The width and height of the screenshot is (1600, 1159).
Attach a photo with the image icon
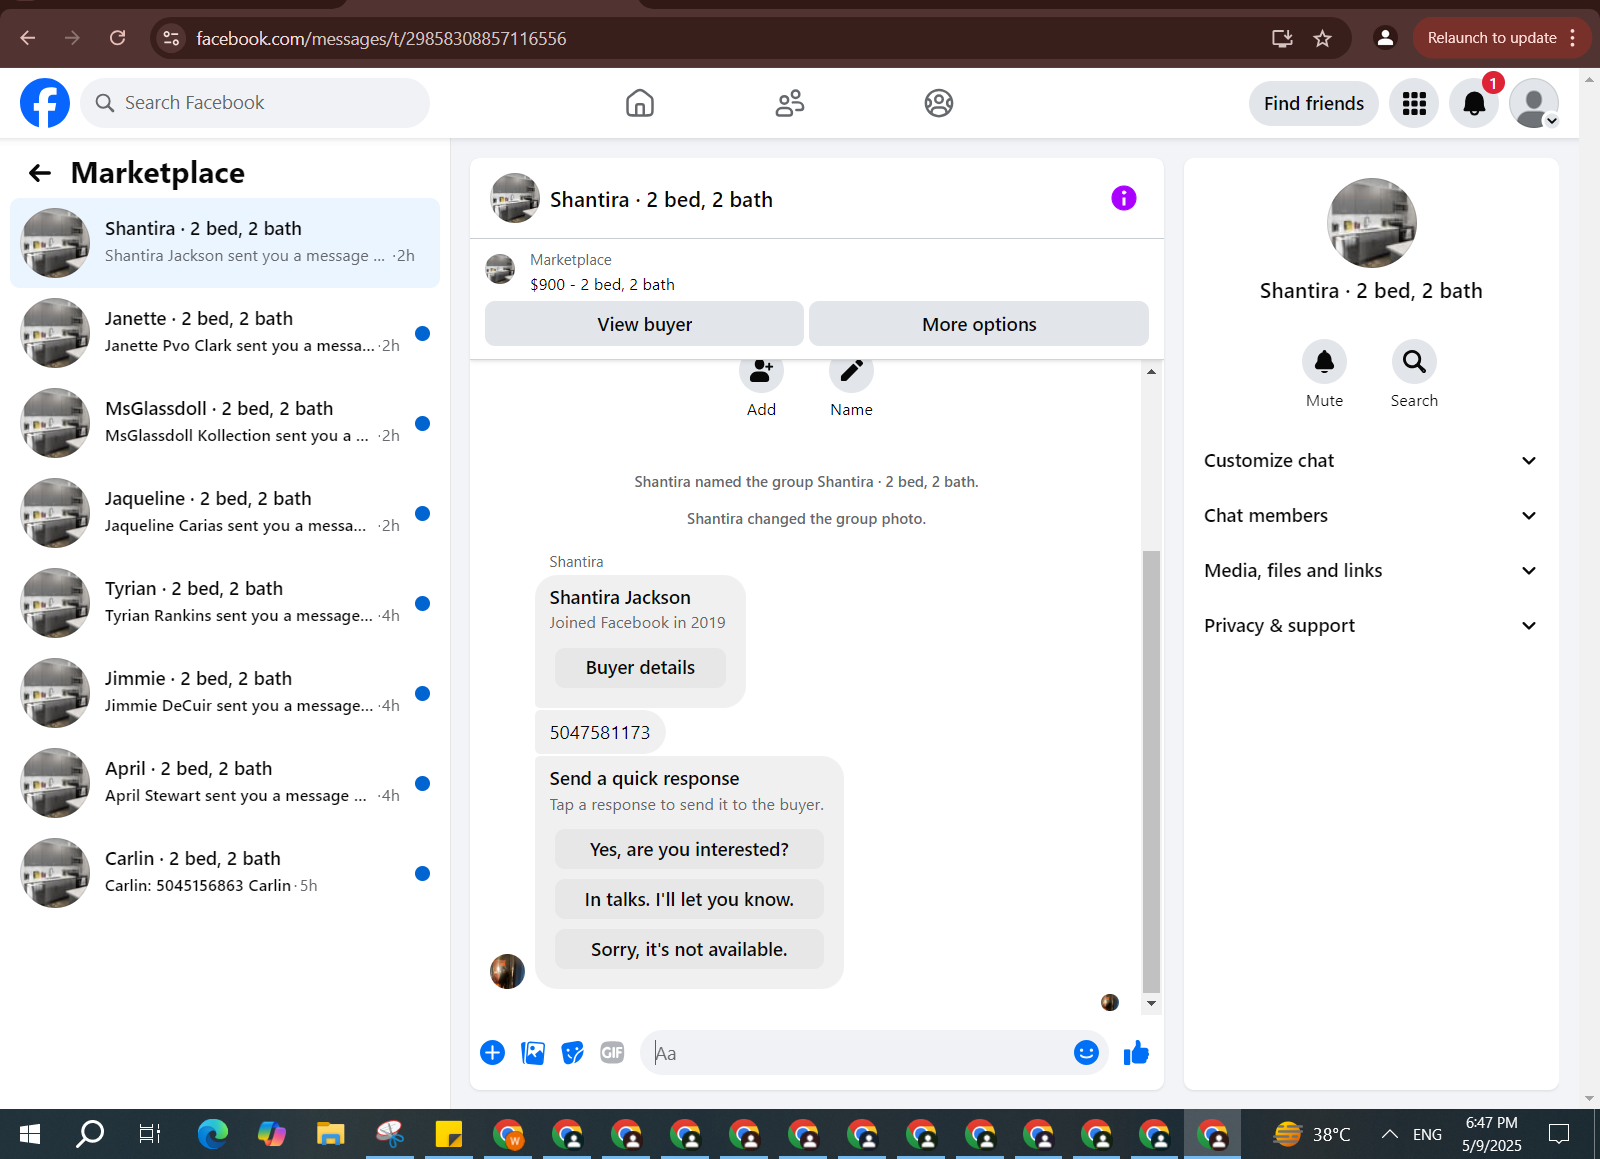(x=533, y=1052)
